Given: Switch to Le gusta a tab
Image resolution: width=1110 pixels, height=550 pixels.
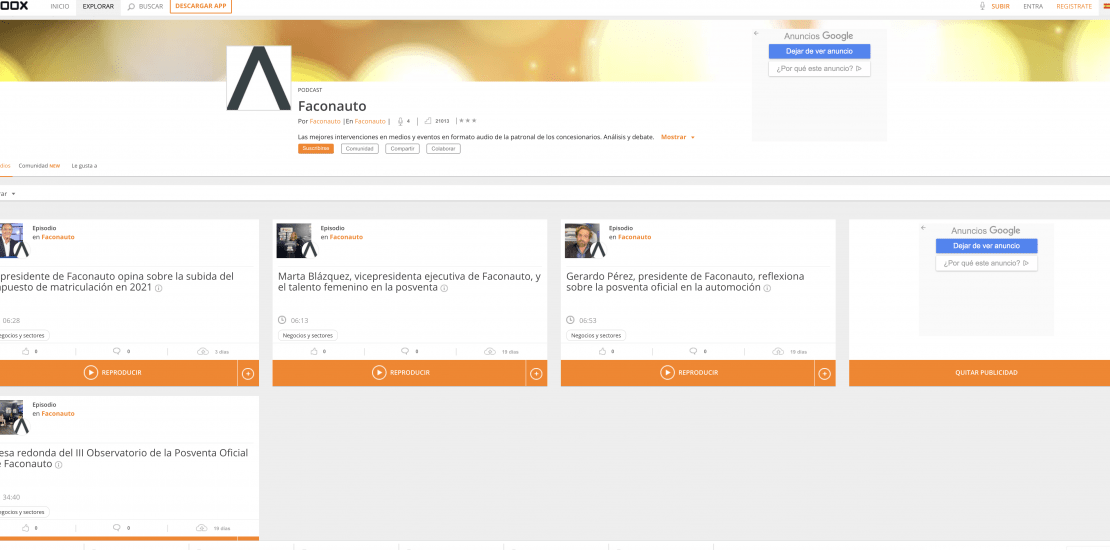Looking at the screenshot, I should pos(84,166).
